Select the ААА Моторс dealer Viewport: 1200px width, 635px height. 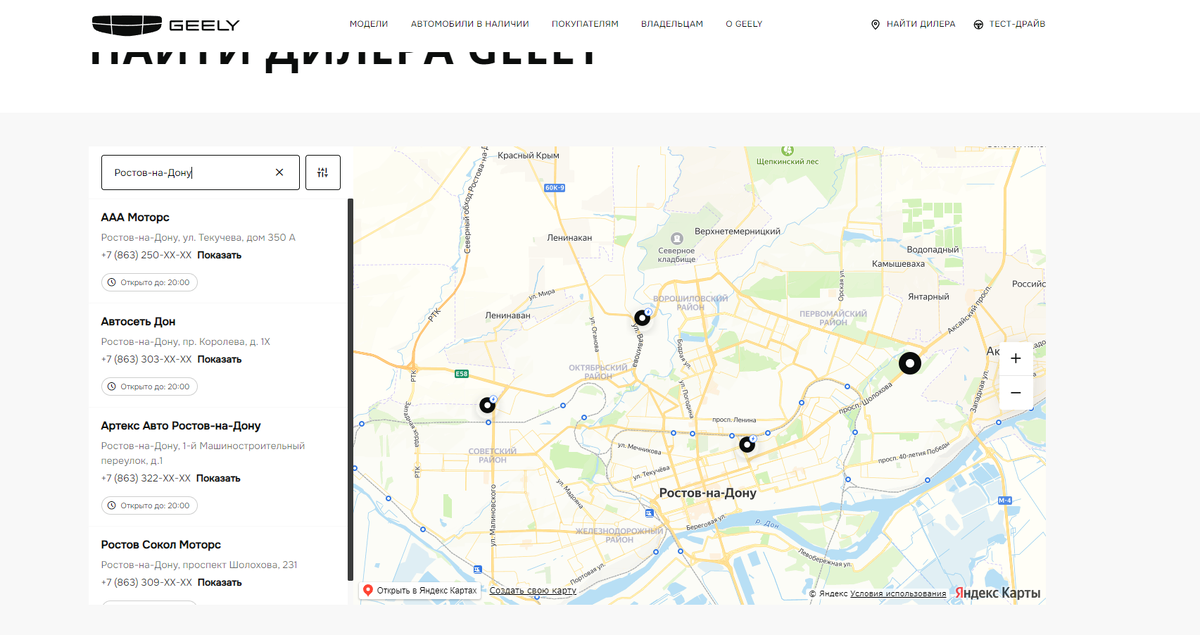tap(135, 217)
